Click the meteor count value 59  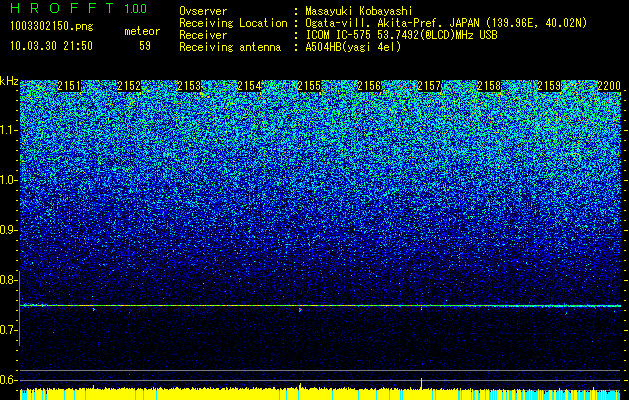(x=145, y=46)
